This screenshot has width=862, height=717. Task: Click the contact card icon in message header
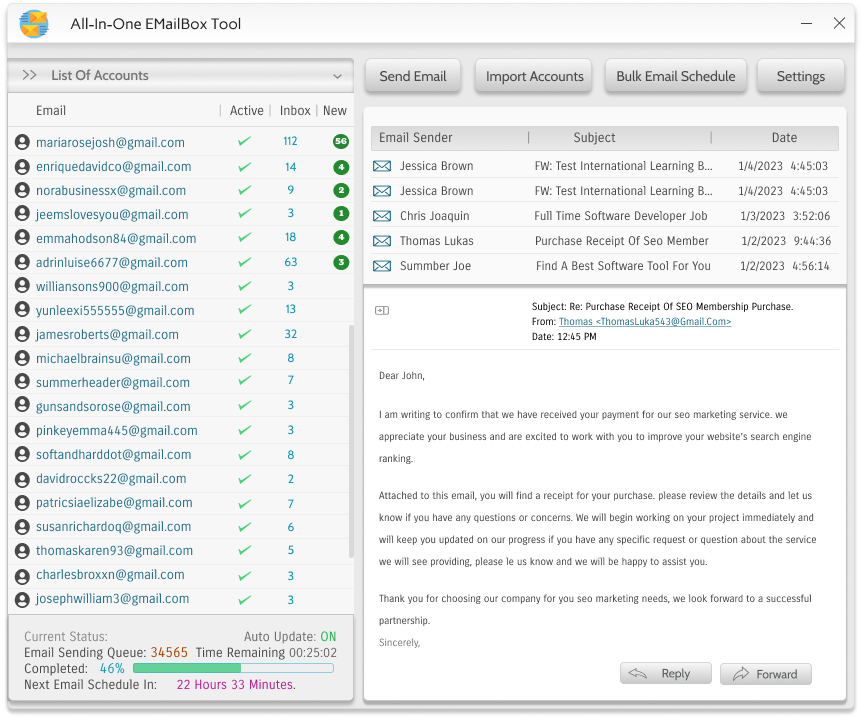click(381, 310)
